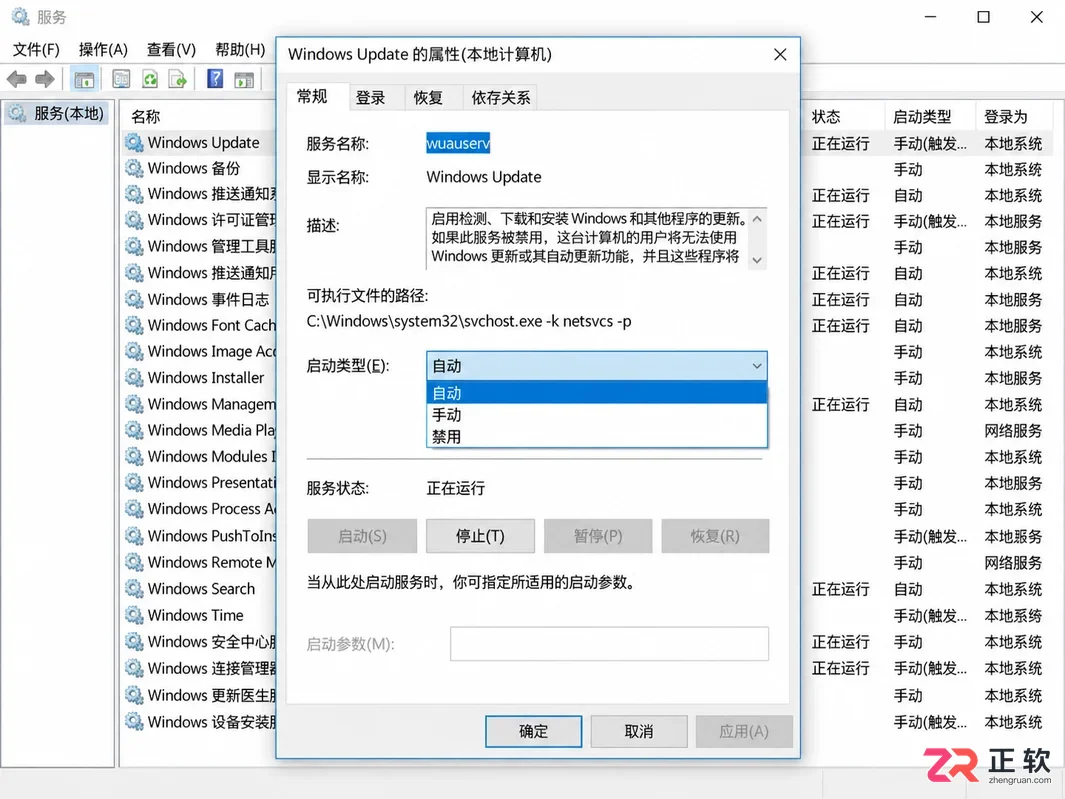This screenshot has height=799, width=1065.
Task: Open the 查看(V) menu
Action: [171, 50]
